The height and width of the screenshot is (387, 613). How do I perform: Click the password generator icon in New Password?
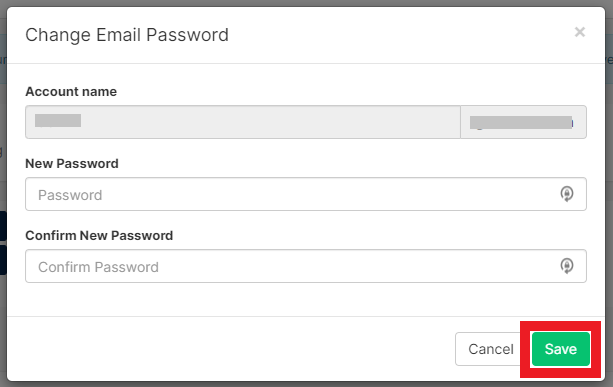pyautogui.click(x=566, y=194)
